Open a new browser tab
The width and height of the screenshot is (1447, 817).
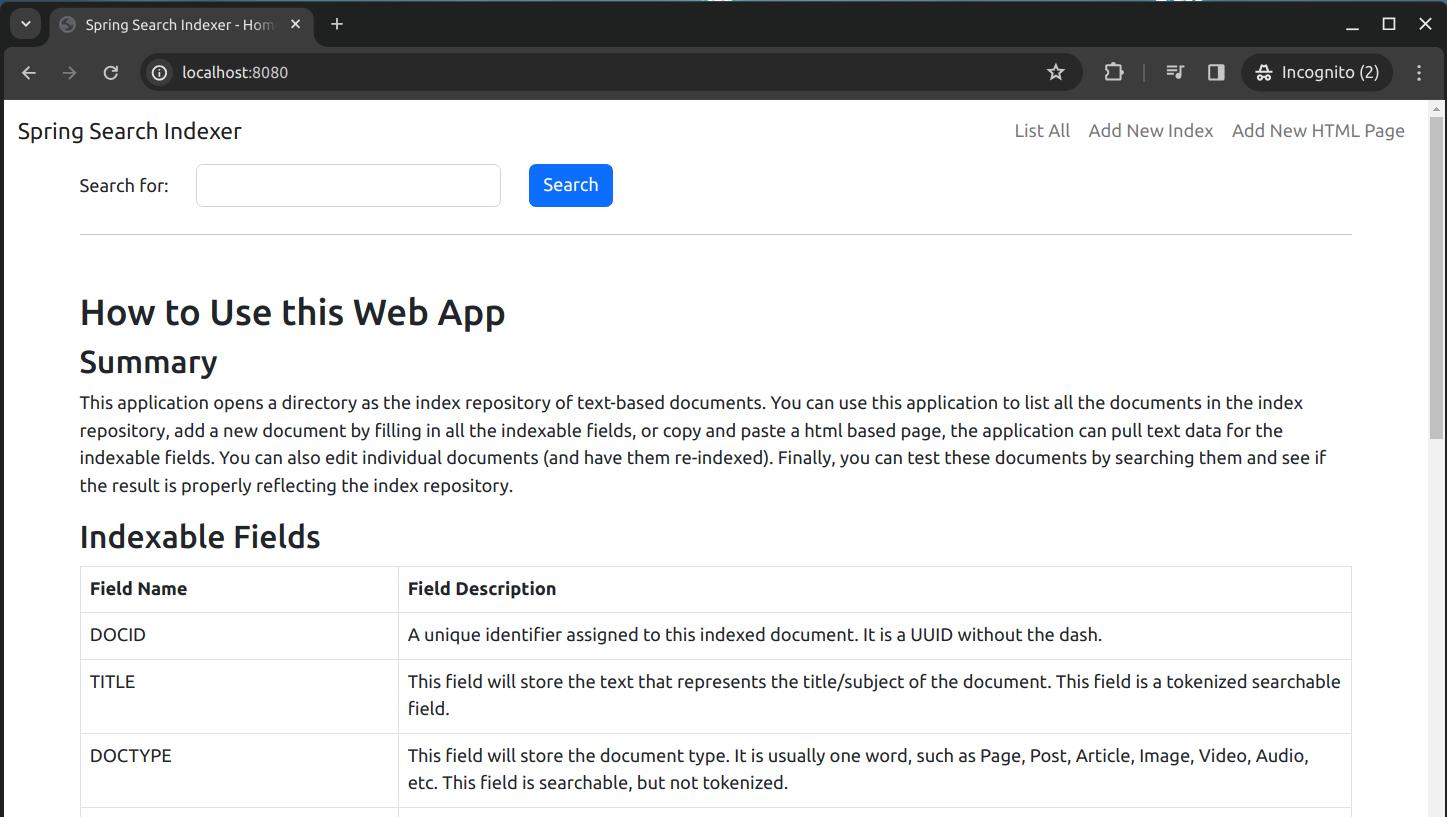coord(337,24)
